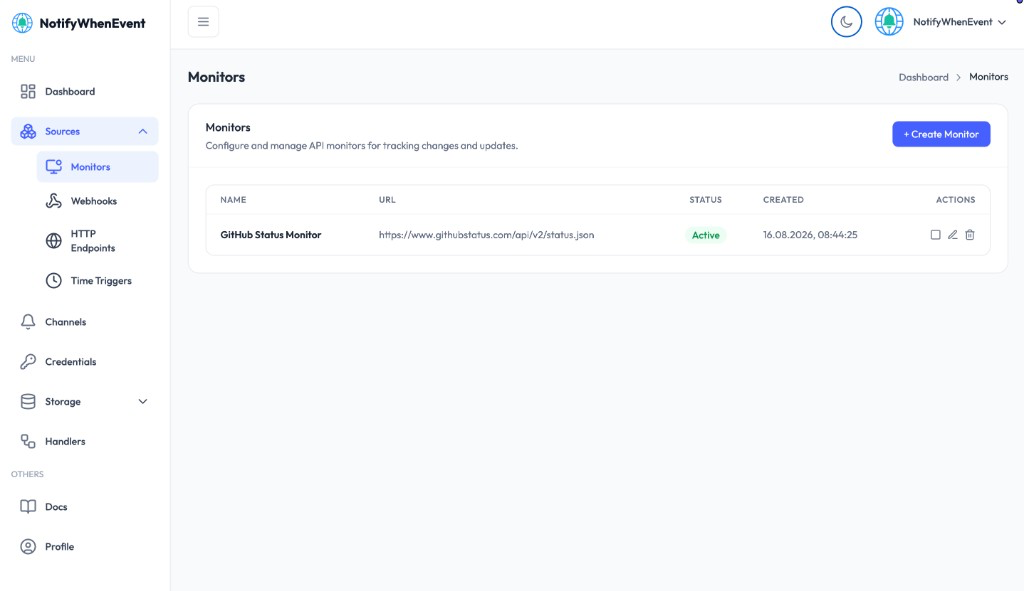Click the Time Triggers clock icon
Screen dimensions: 1024x591
tap(54, 281)
